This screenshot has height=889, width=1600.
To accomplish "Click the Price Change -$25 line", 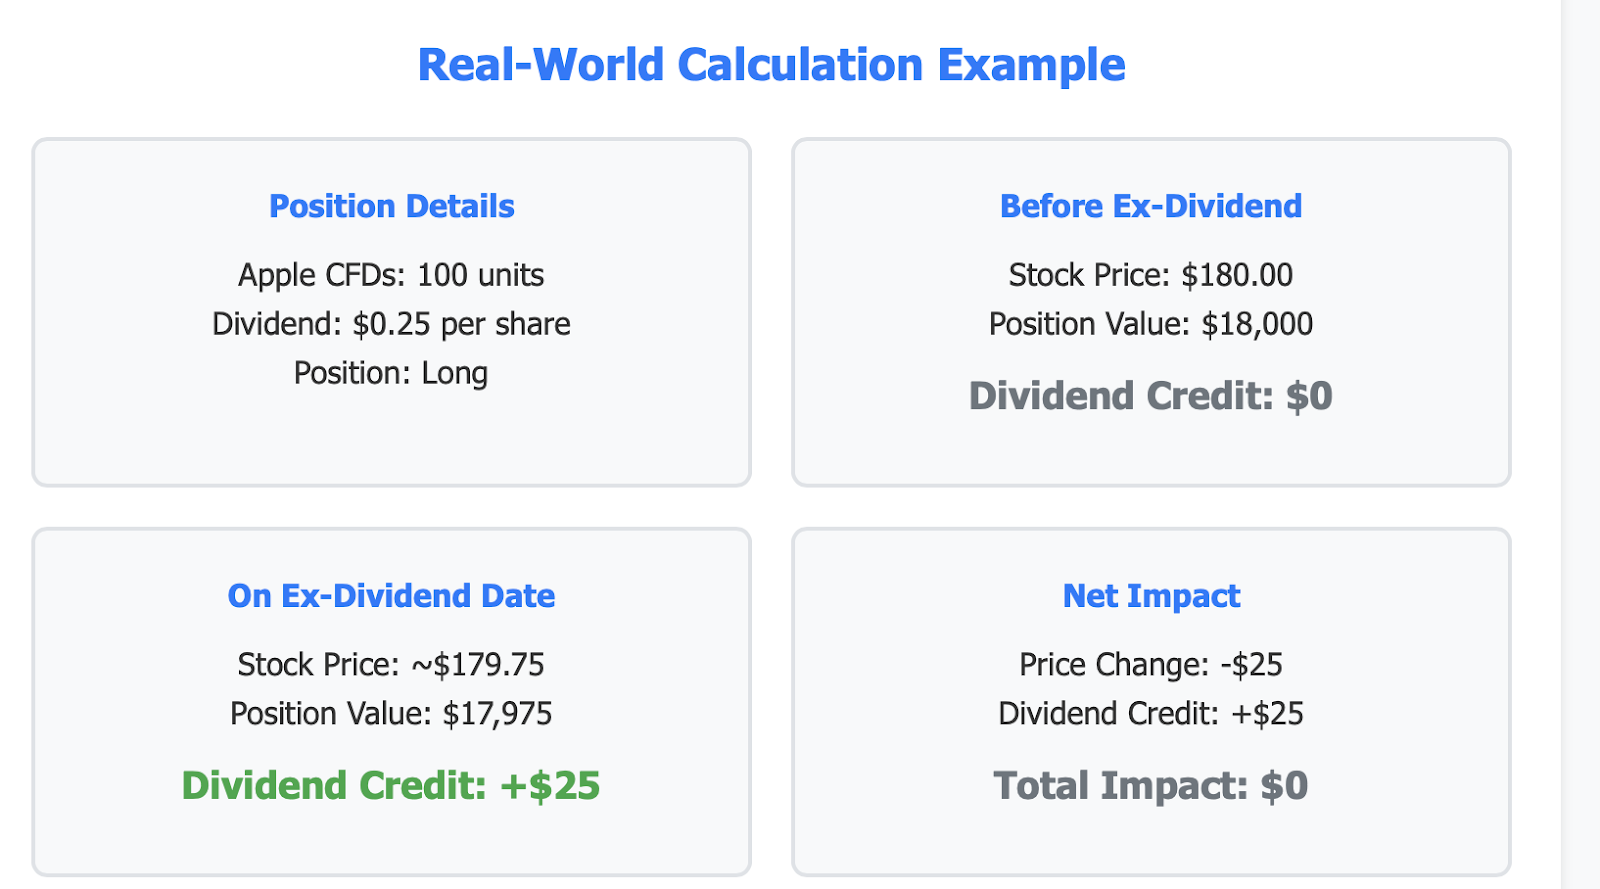I will (x=1151, y=665).
